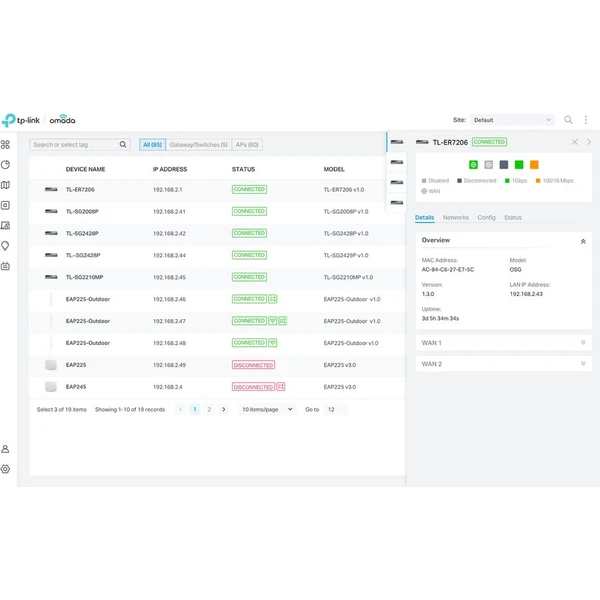600x600 pixels.
Task: Open the Insight lightbulb icon
Action: [5, 246]
